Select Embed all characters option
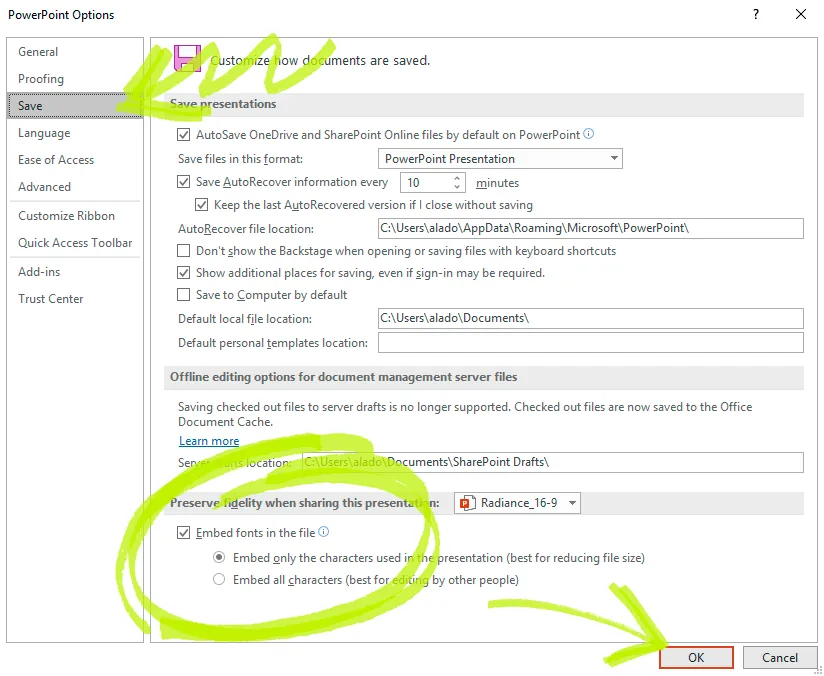 [x=219, y=579]
